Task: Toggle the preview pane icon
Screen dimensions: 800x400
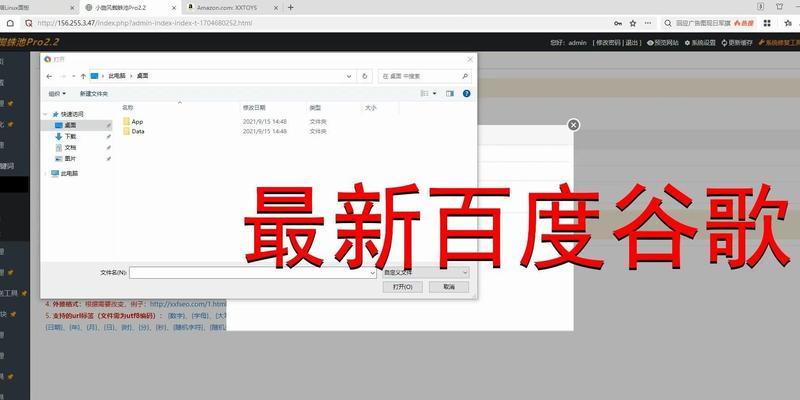Action: pos(450,94)
